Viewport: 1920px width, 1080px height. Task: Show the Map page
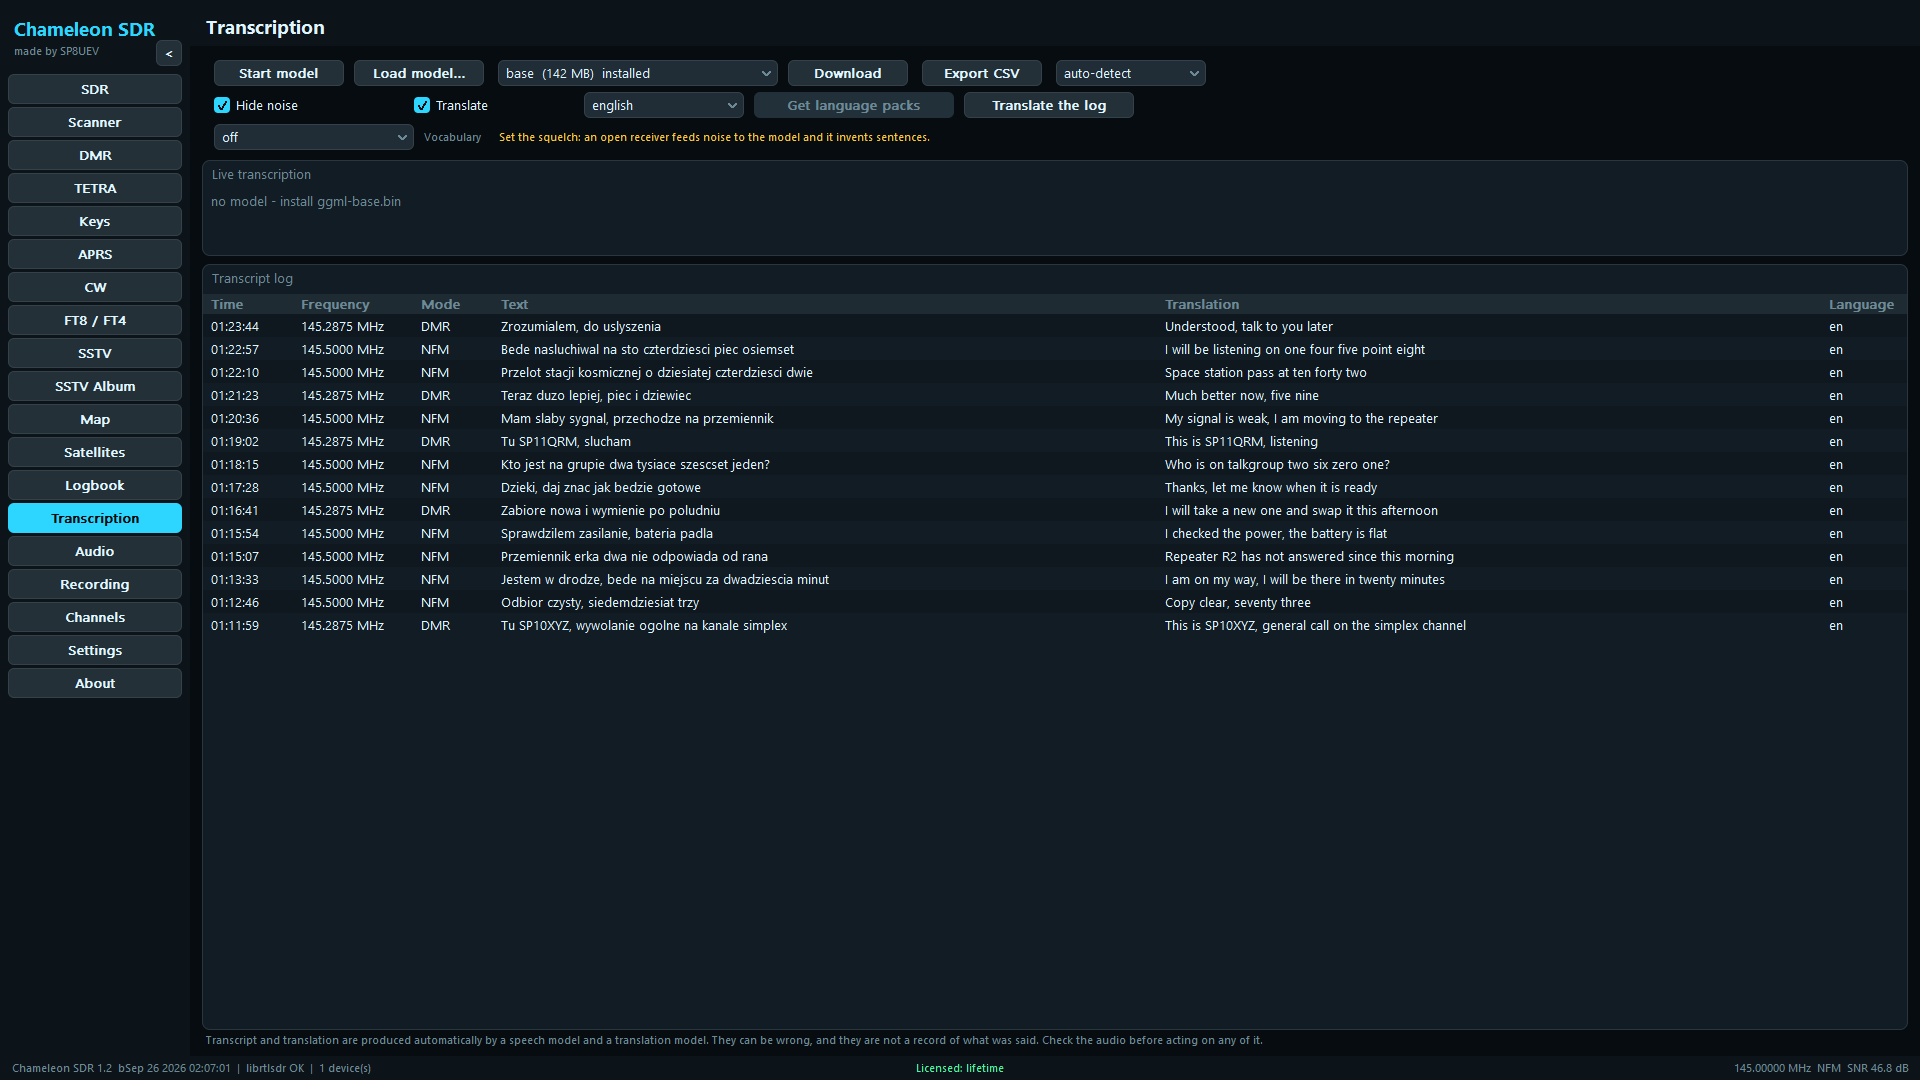[x=95, y=419]
